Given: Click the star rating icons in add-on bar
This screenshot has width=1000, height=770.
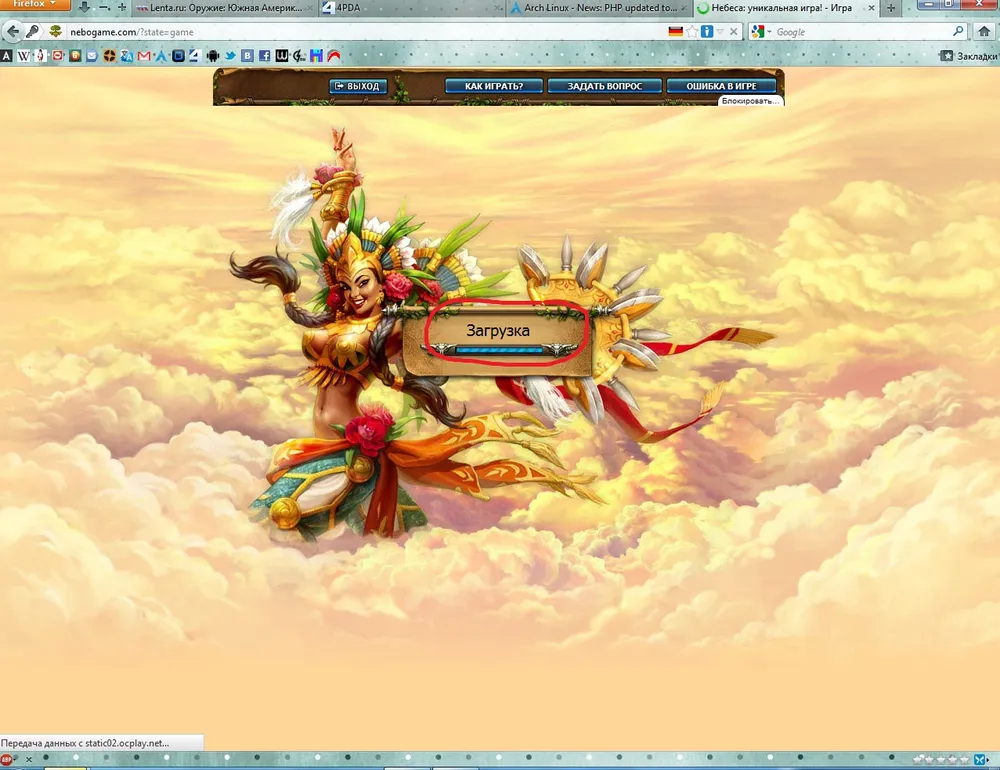Looking at the screenshot, I should [941, 760].
